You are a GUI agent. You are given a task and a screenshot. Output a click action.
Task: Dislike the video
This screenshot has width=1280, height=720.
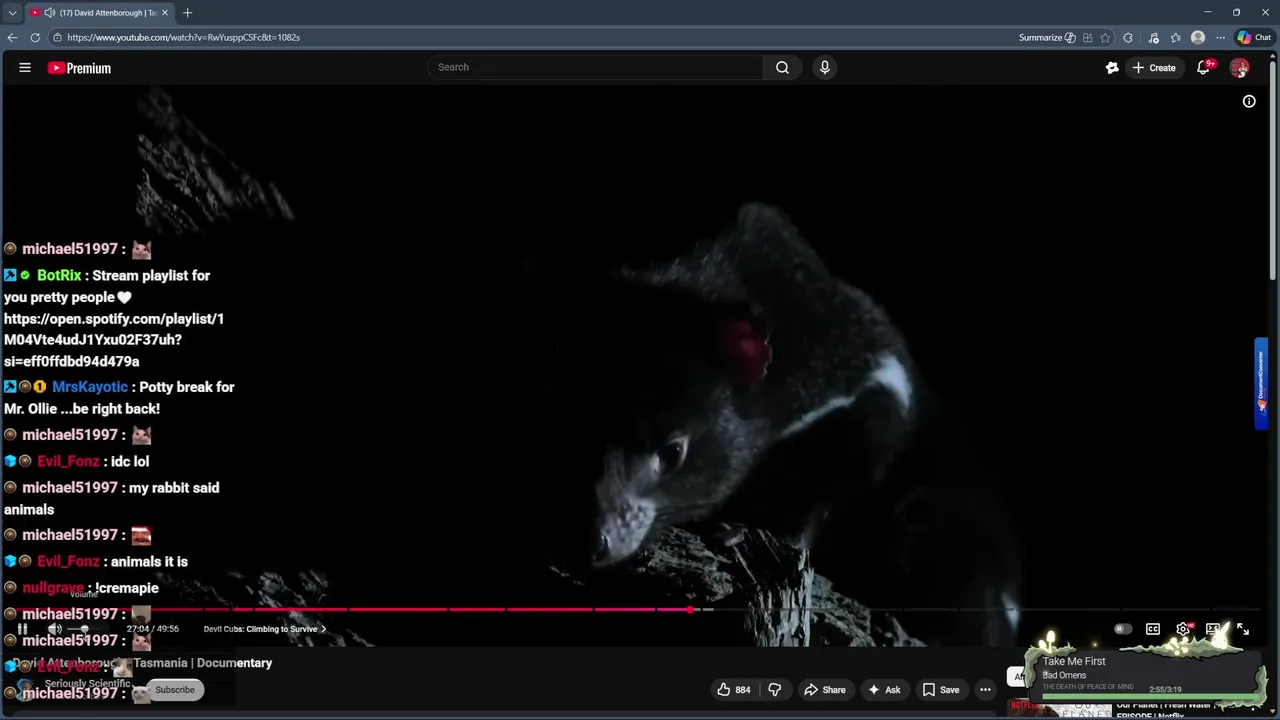[774, 689]
